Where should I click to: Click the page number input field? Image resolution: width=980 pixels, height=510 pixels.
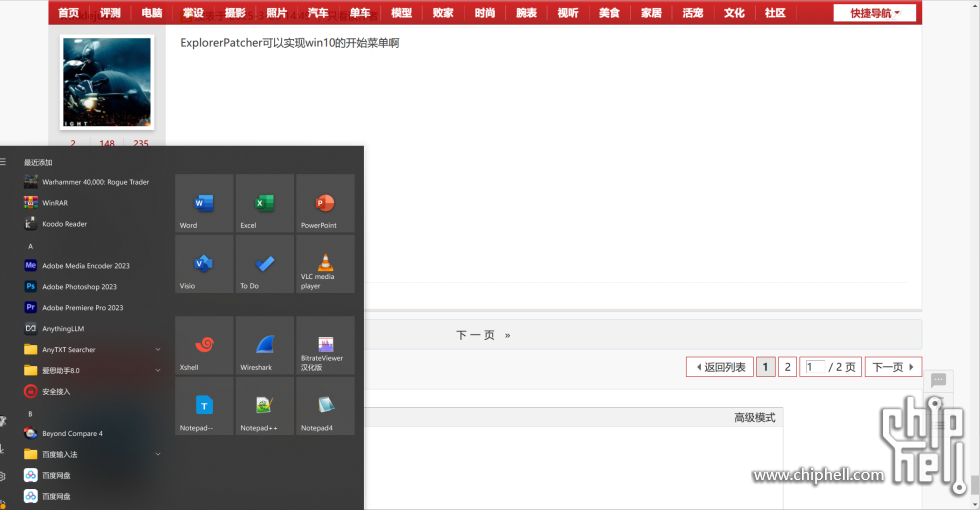(x=815, y=367)
